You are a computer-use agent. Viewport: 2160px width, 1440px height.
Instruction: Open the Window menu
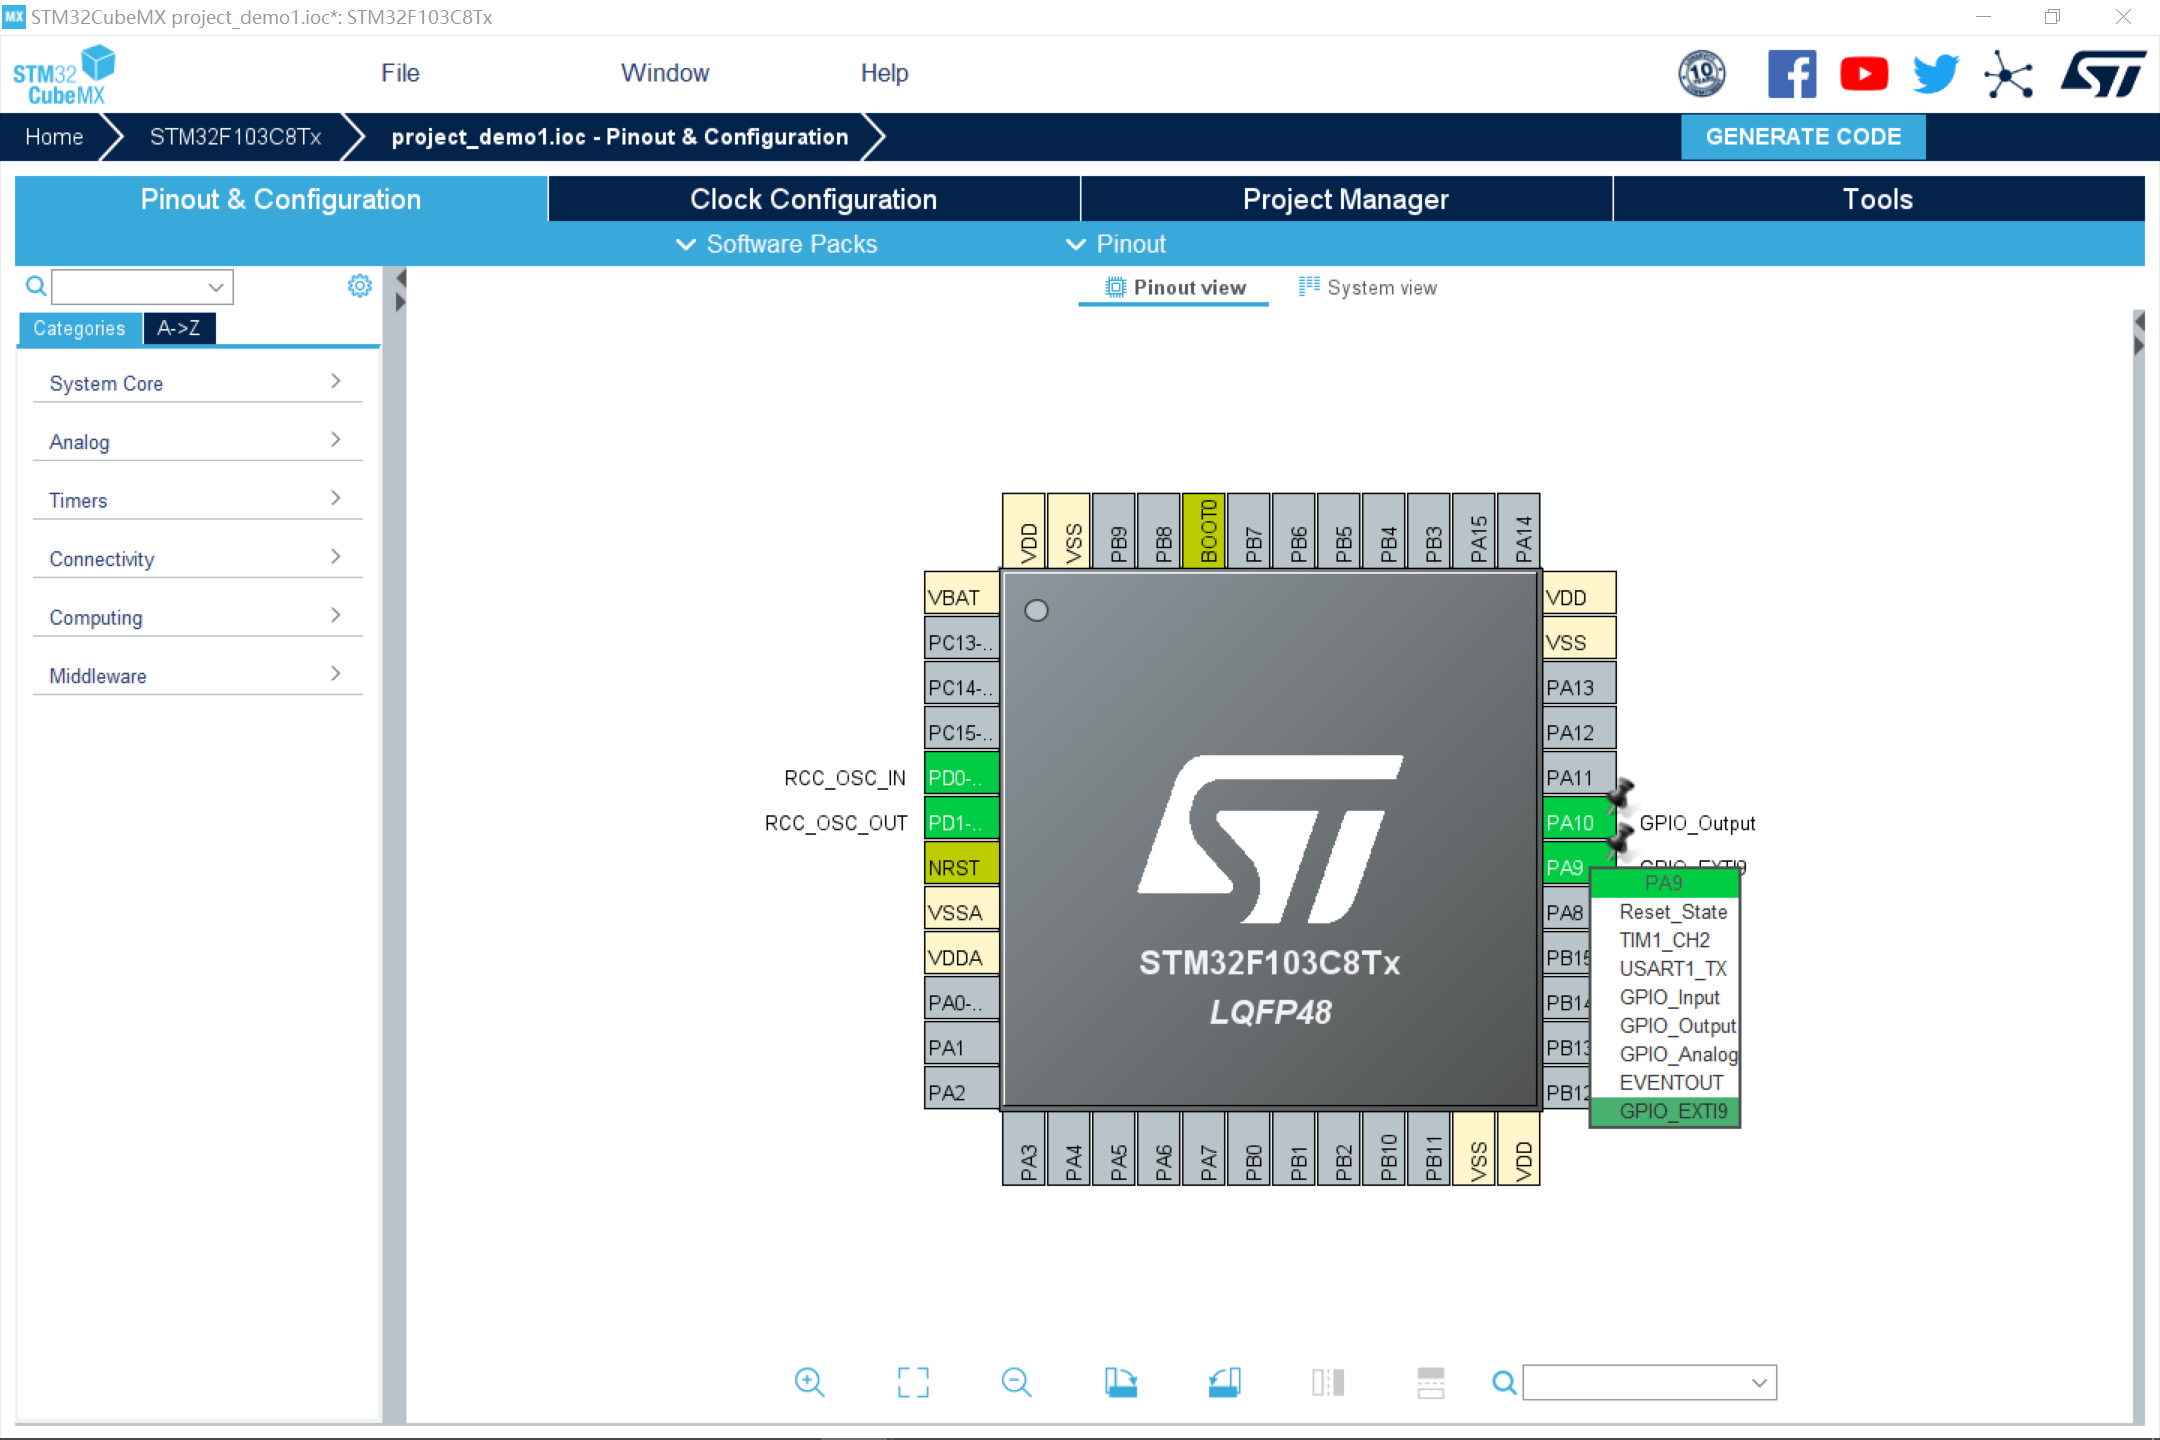click(665, 73)
